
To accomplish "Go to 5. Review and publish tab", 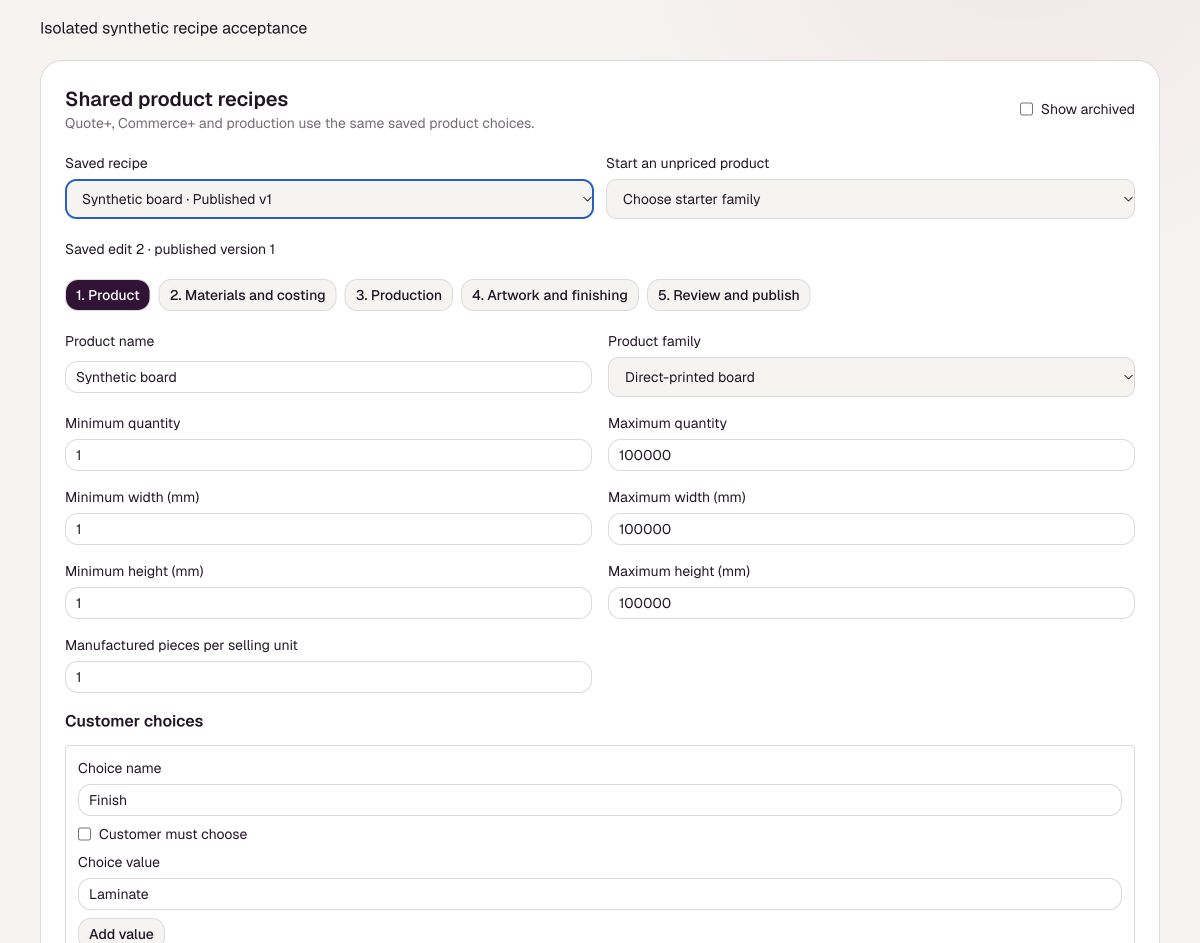I will pos(729,295).
